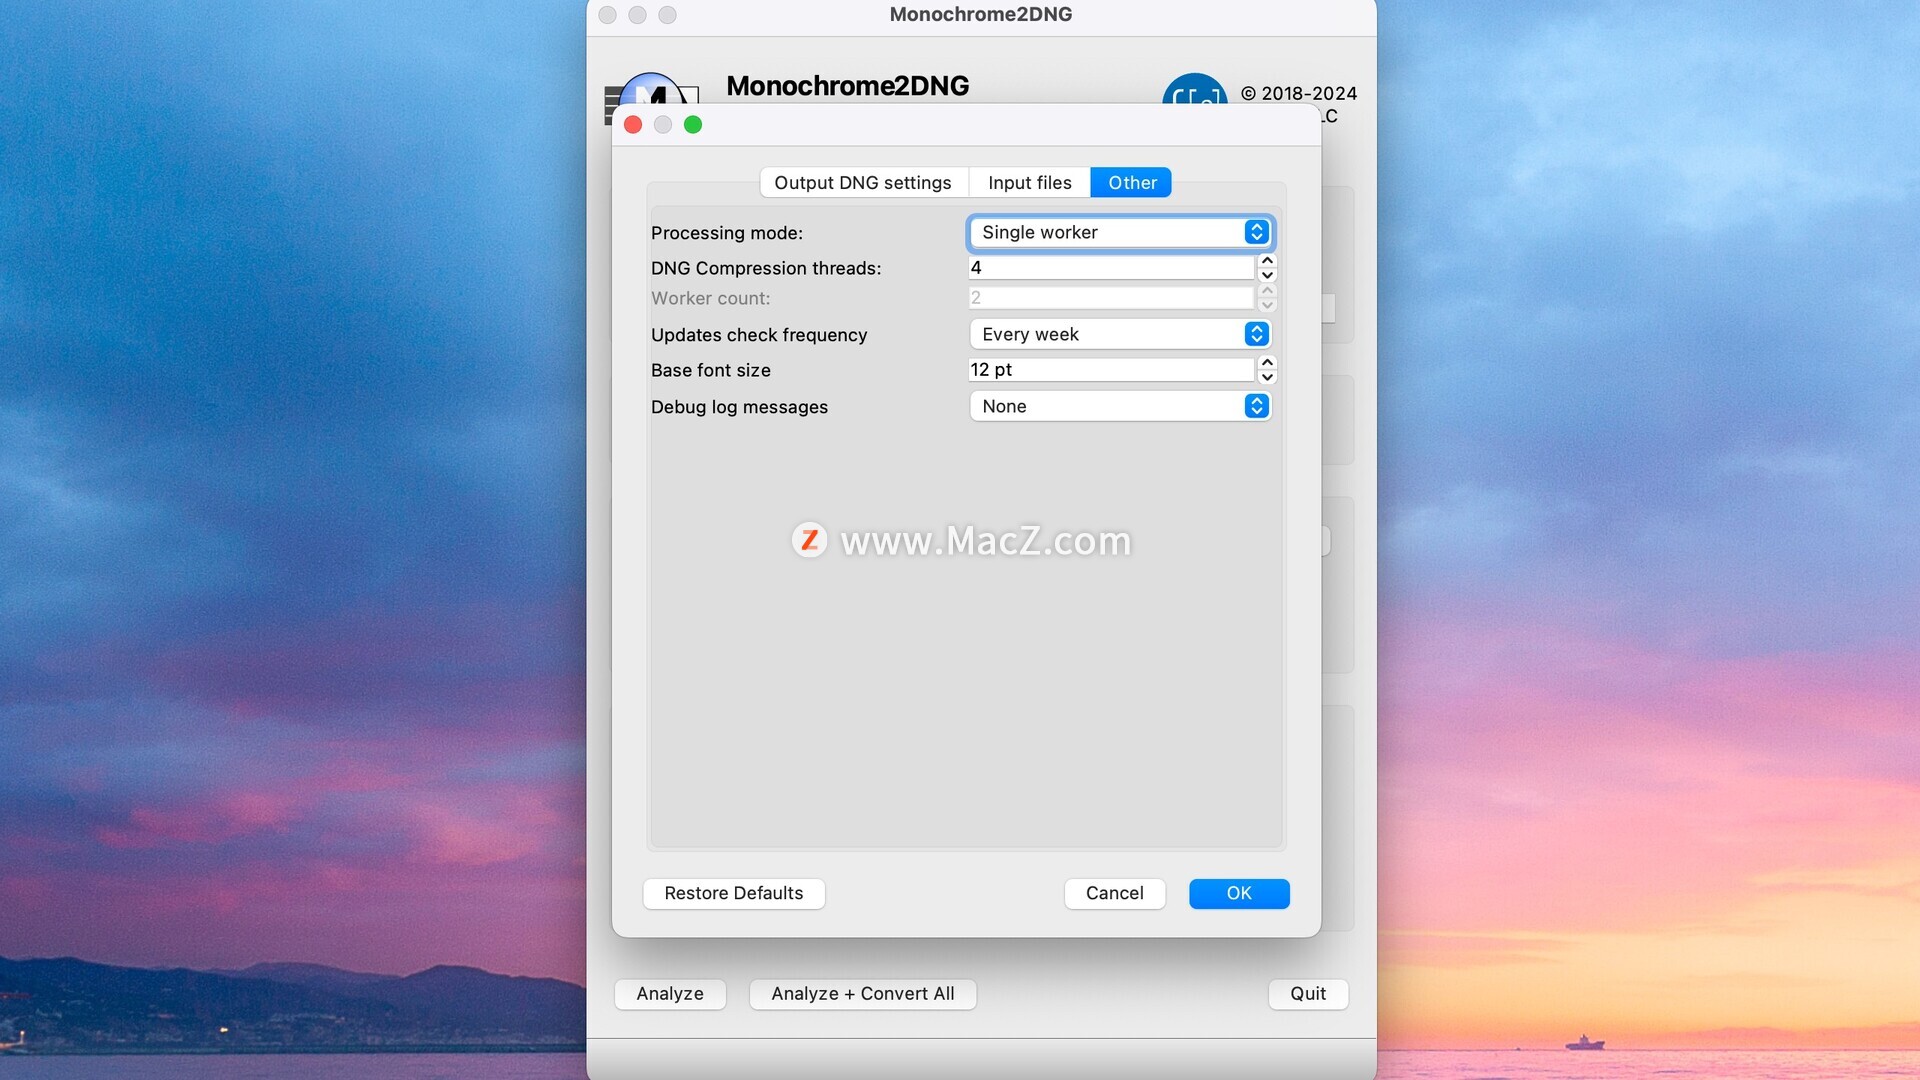
Task: Open Processing mode dropdown
Action: point(1120,232)
